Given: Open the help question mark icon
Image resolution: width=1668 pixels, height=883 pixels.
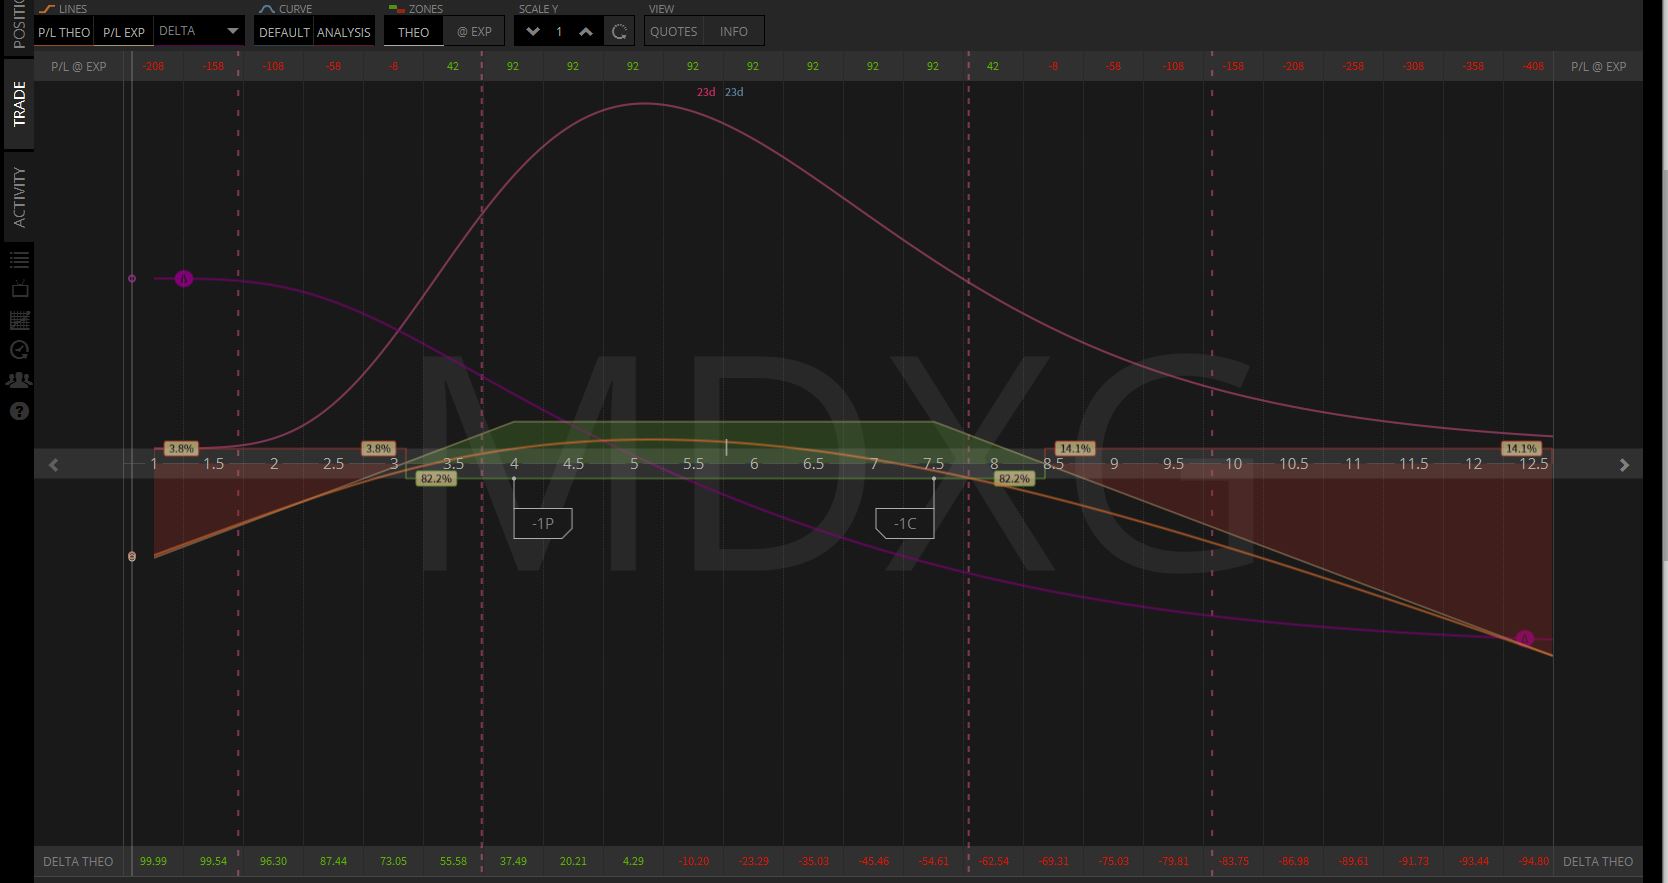Looking at the screenshot, I should 19,411.
